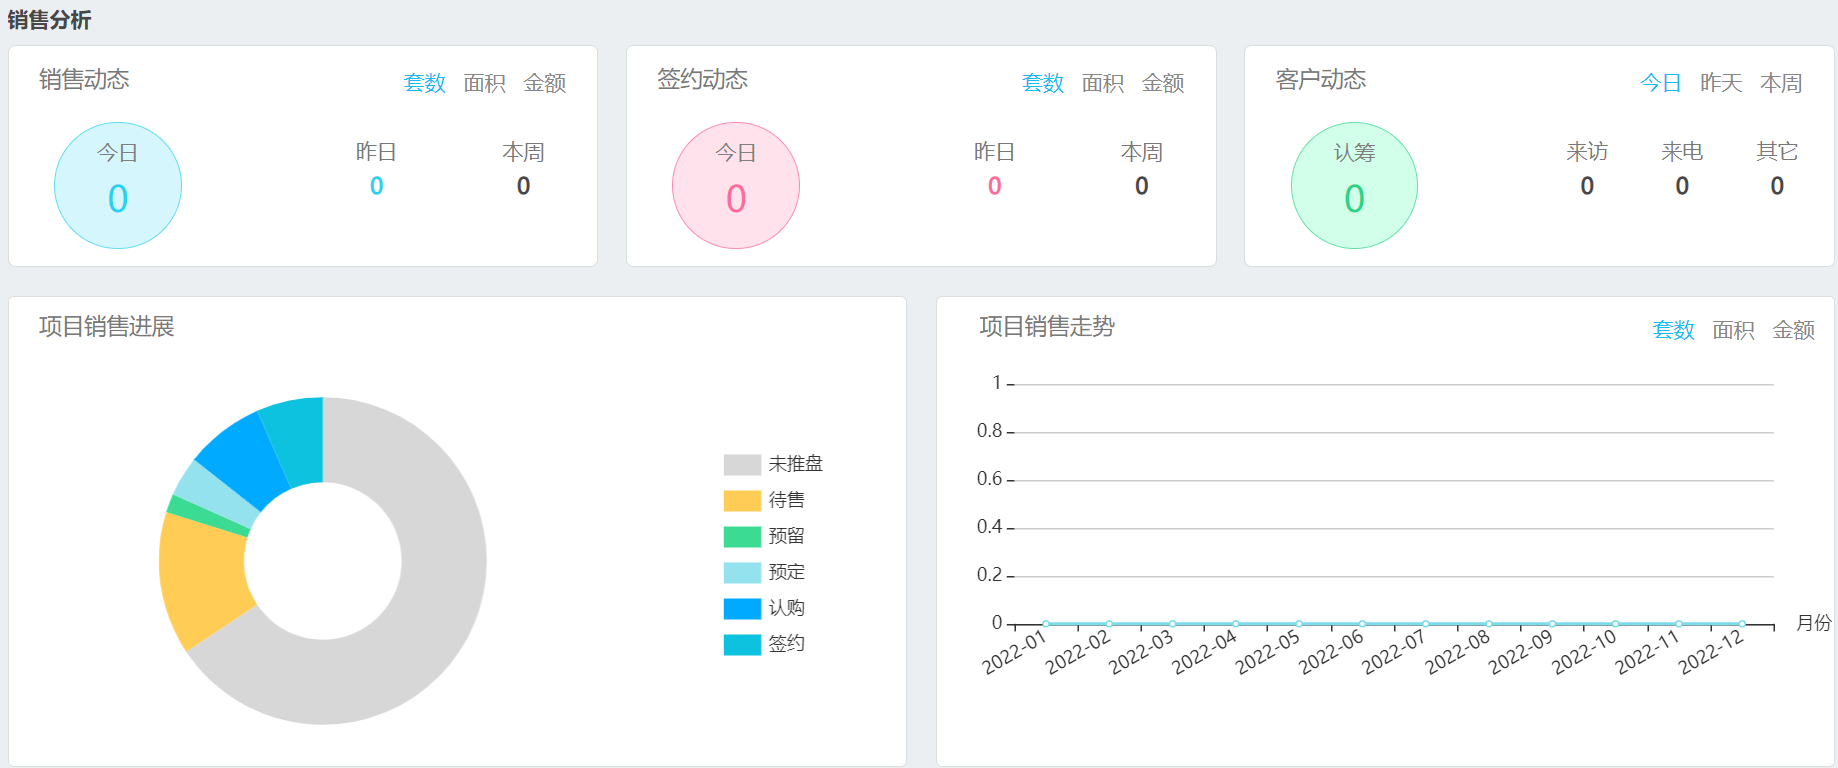Image resolution: width=1838 pixels, height=768 pixels.
Task: Select 套数 tab in 销售动态 card
Action: (x=424, y=83)
